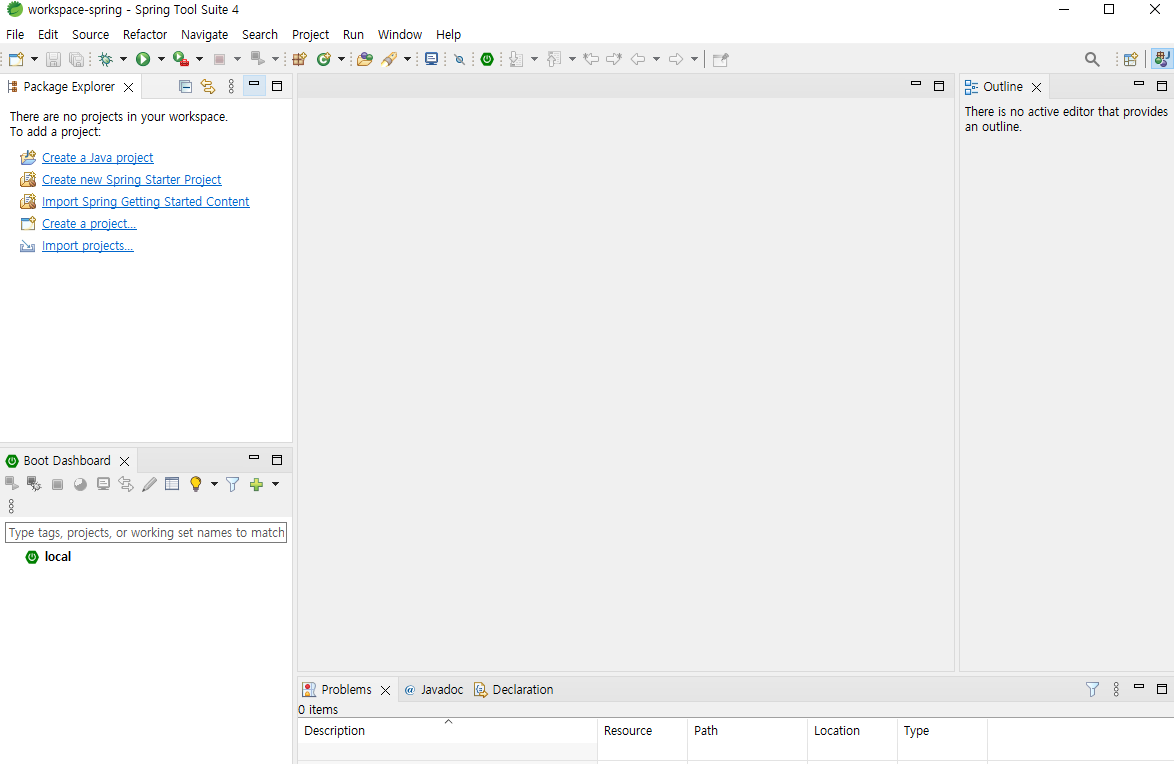Click the Back navigation arrow in toolbar
This screenshot has height=764, width=1174.
tap(638, 59)
